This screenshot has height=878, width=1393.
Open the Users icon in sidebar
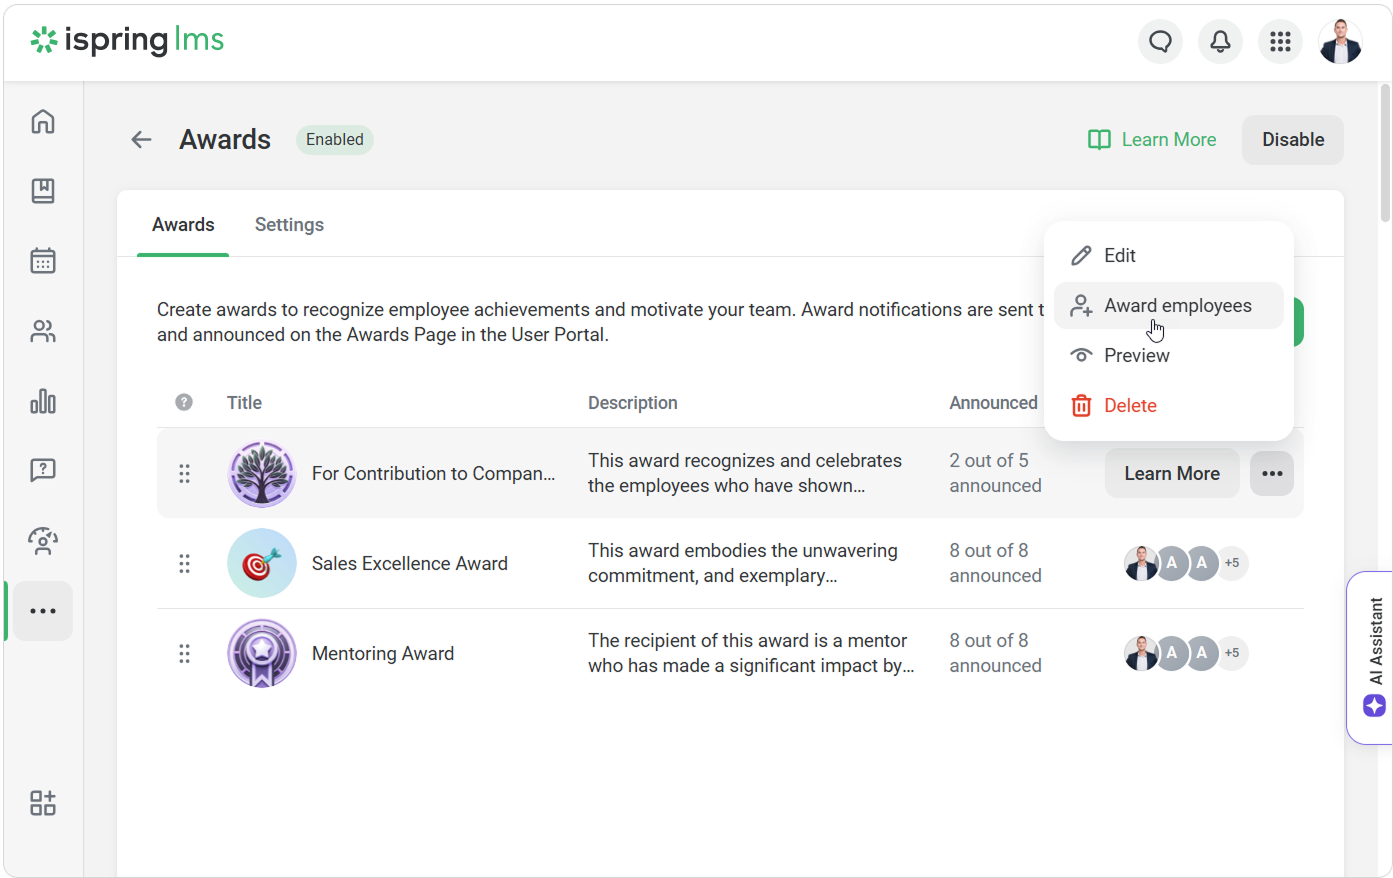pyautogui.click(x=43, y=331)
